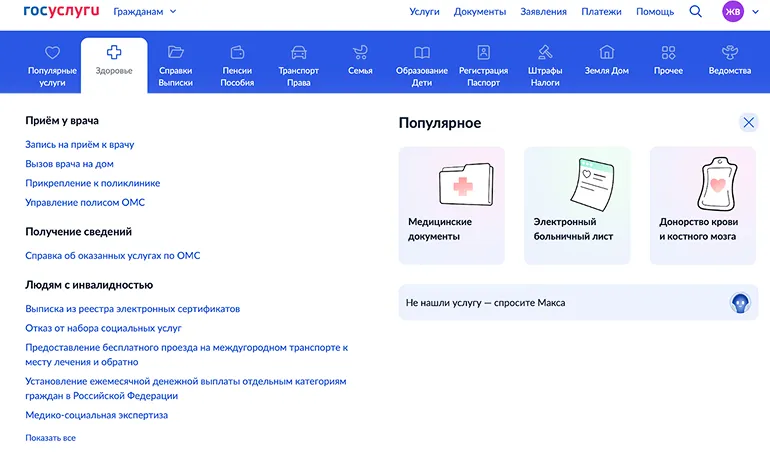Open Управление полисом ОМС link

[85, 202]
